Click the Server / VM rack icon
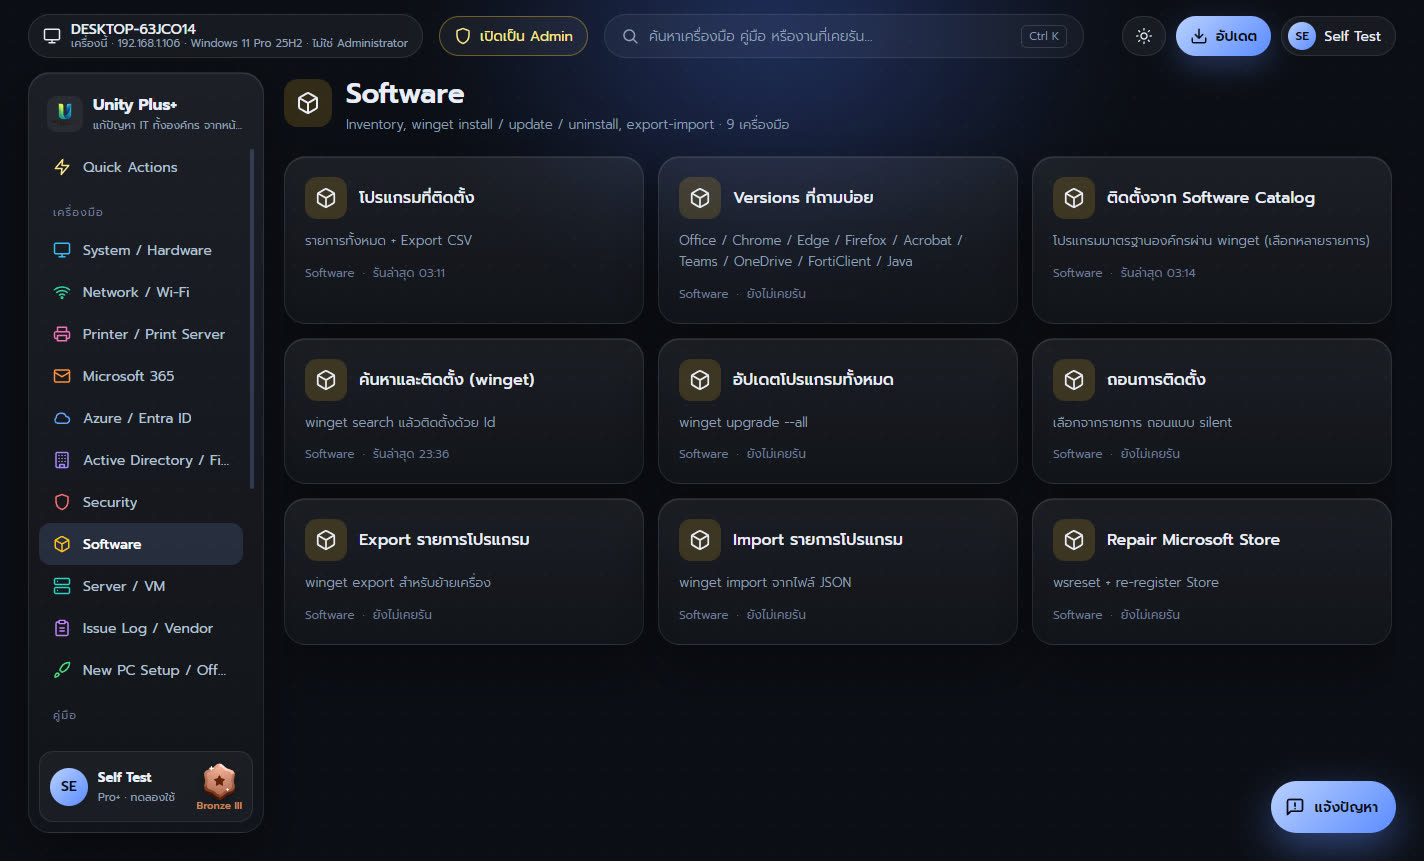 coord(62,586)
